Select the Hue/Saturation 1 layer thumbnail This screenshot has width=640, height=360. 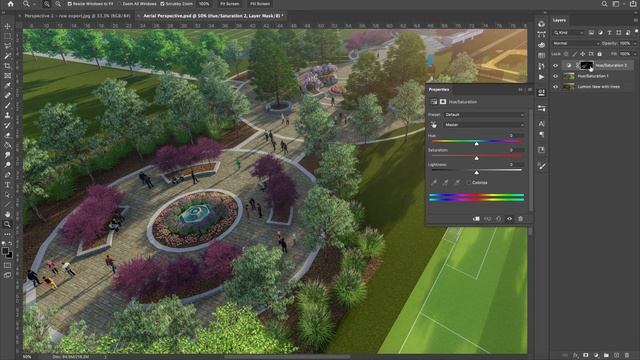tap(569, 76)
